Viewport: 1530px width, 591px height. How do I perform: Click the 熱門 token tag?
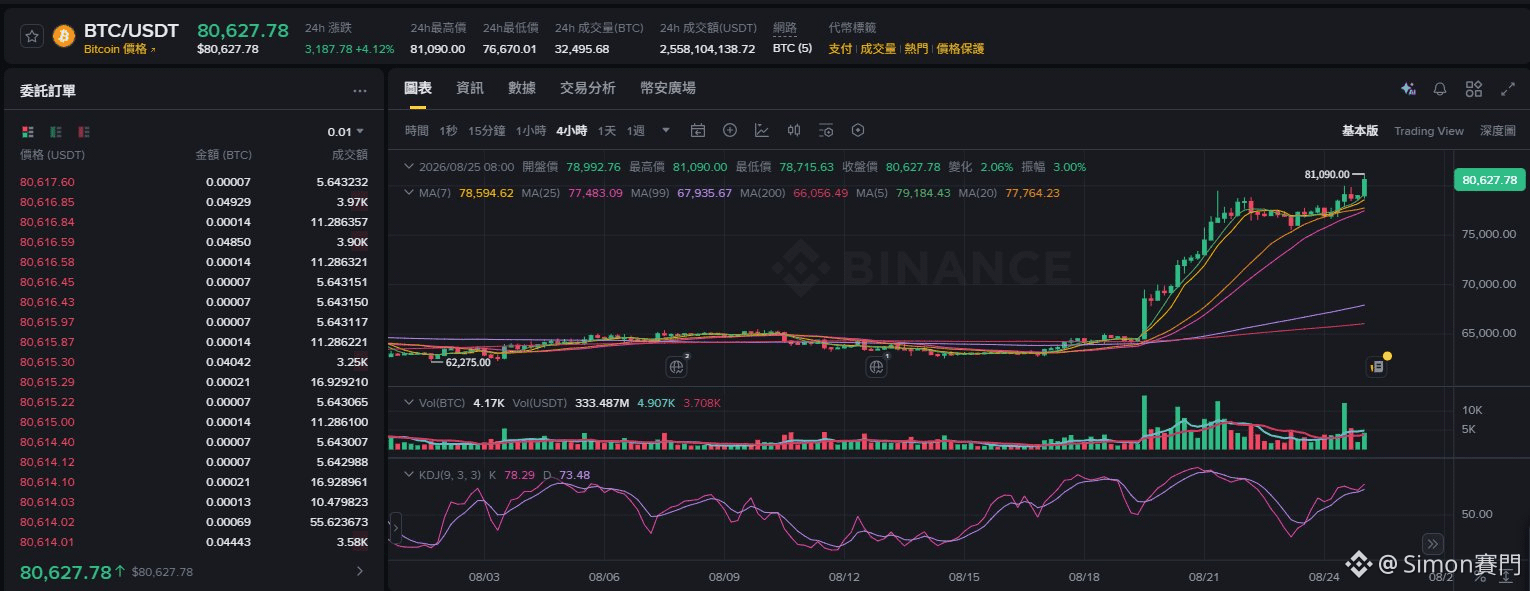pyautogui.click(x=916, y=49)
